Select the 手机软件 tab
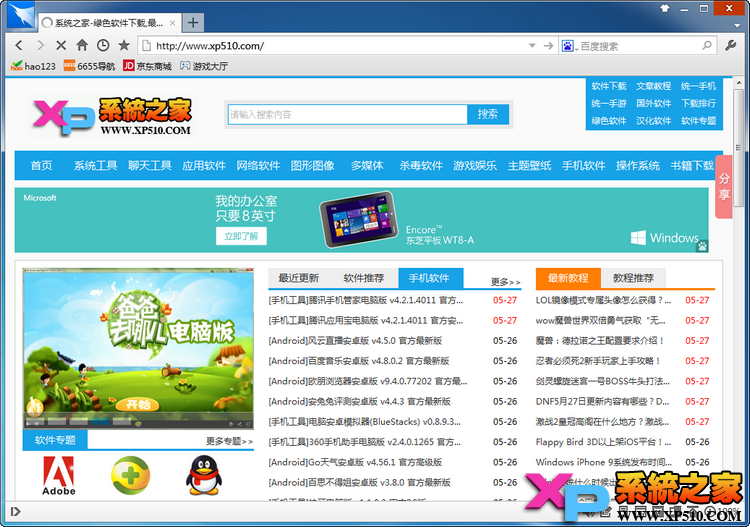Viewport: 750px width, 527px height. coord(430,278)
